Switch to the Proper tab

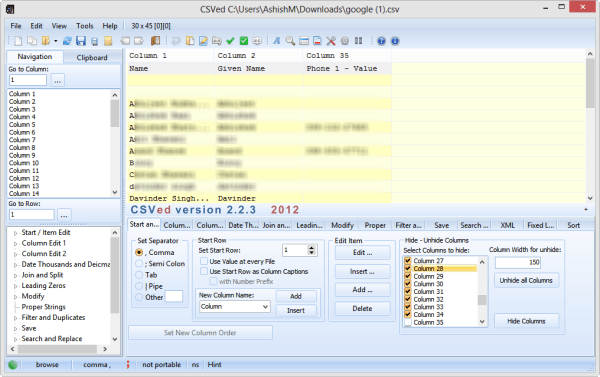click(375, 225)
